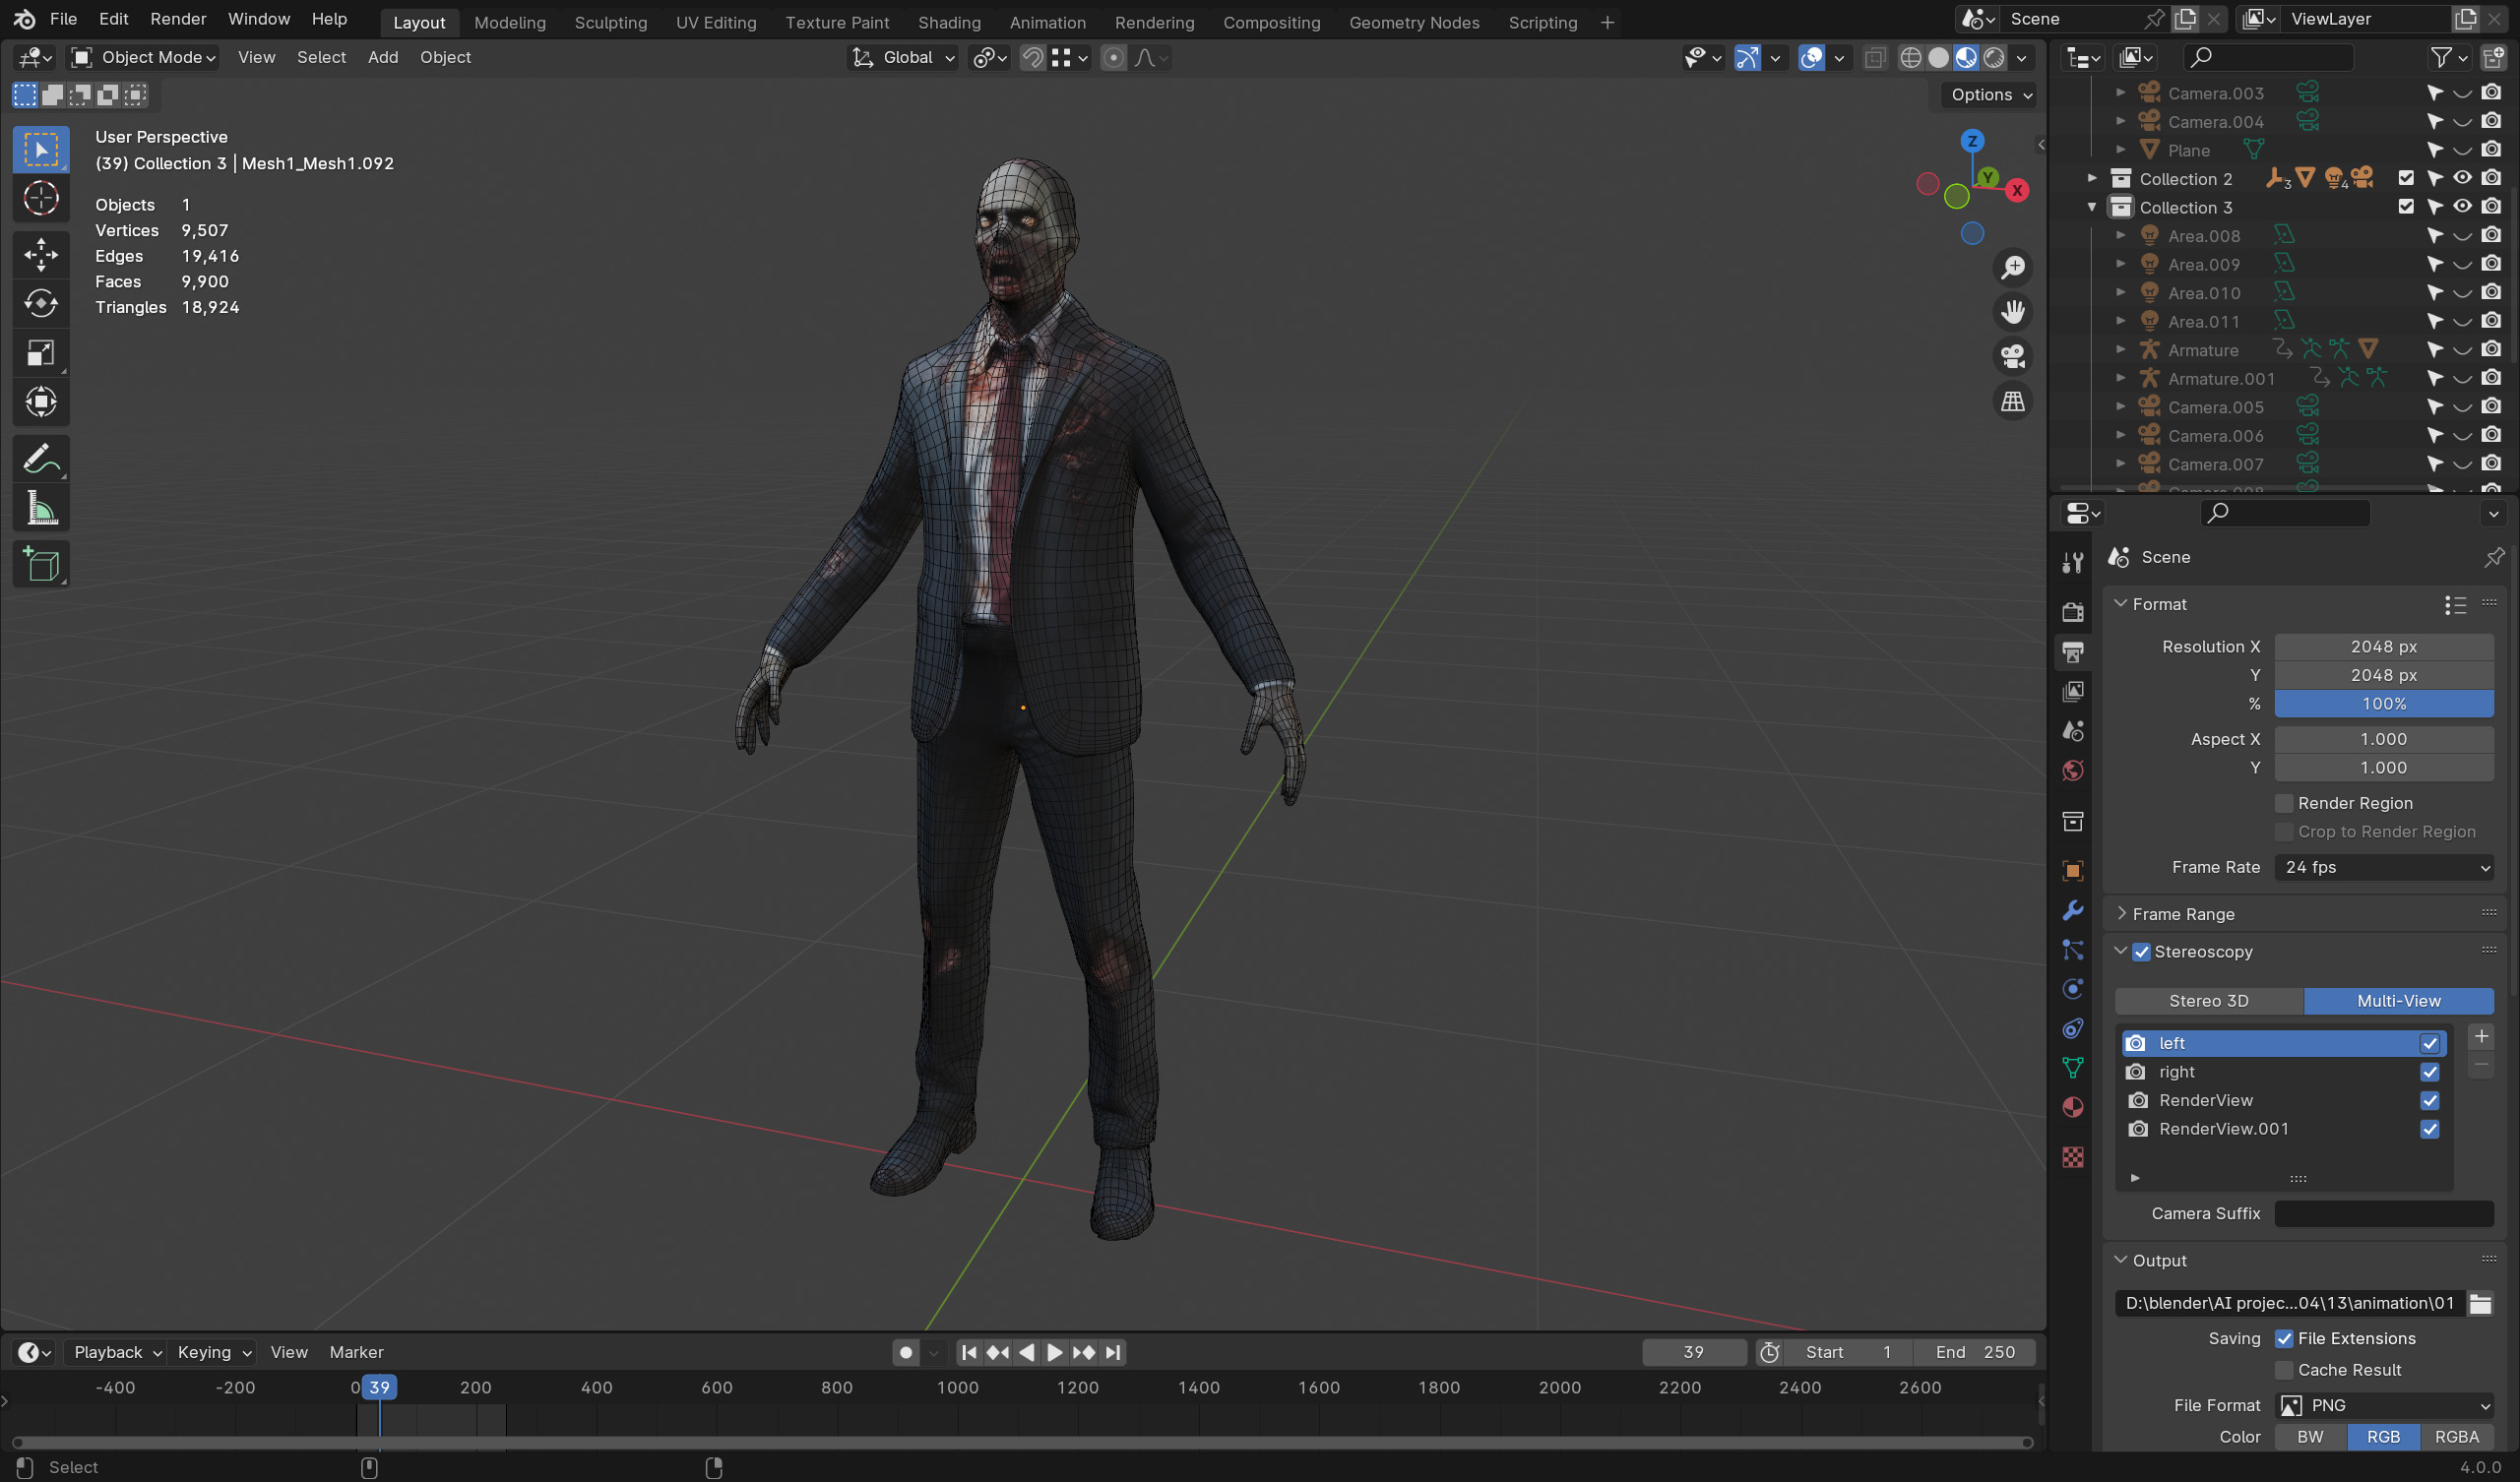
Task: Uncheck the right view checkbox
Action: click(x=2430, y=1072)
